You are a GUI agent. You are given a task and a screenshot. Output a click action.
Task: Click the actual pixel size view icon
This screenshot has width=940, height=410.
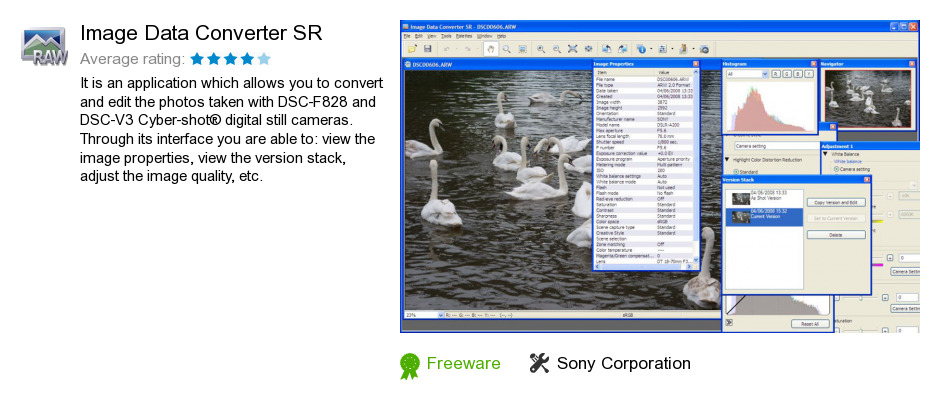click(x=589, y=49)
